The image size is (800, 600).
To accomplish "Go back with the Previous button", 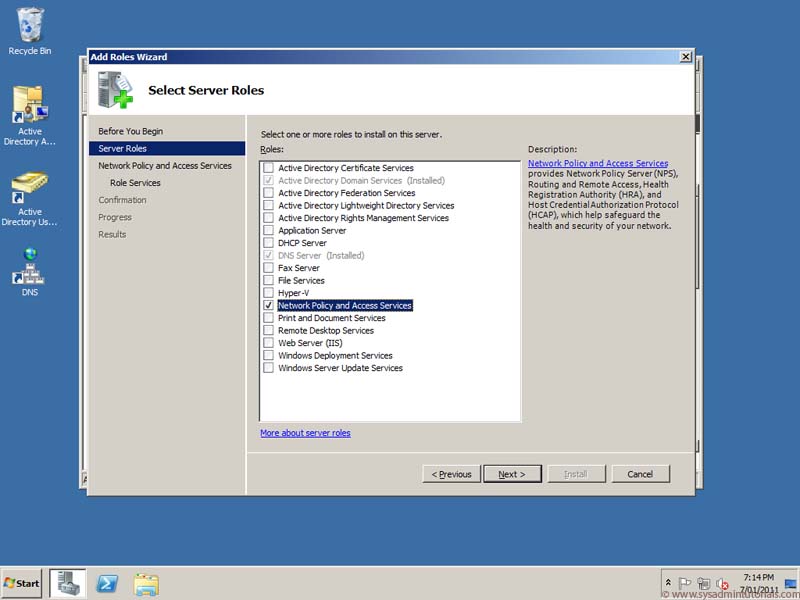I will pos(452,474).
